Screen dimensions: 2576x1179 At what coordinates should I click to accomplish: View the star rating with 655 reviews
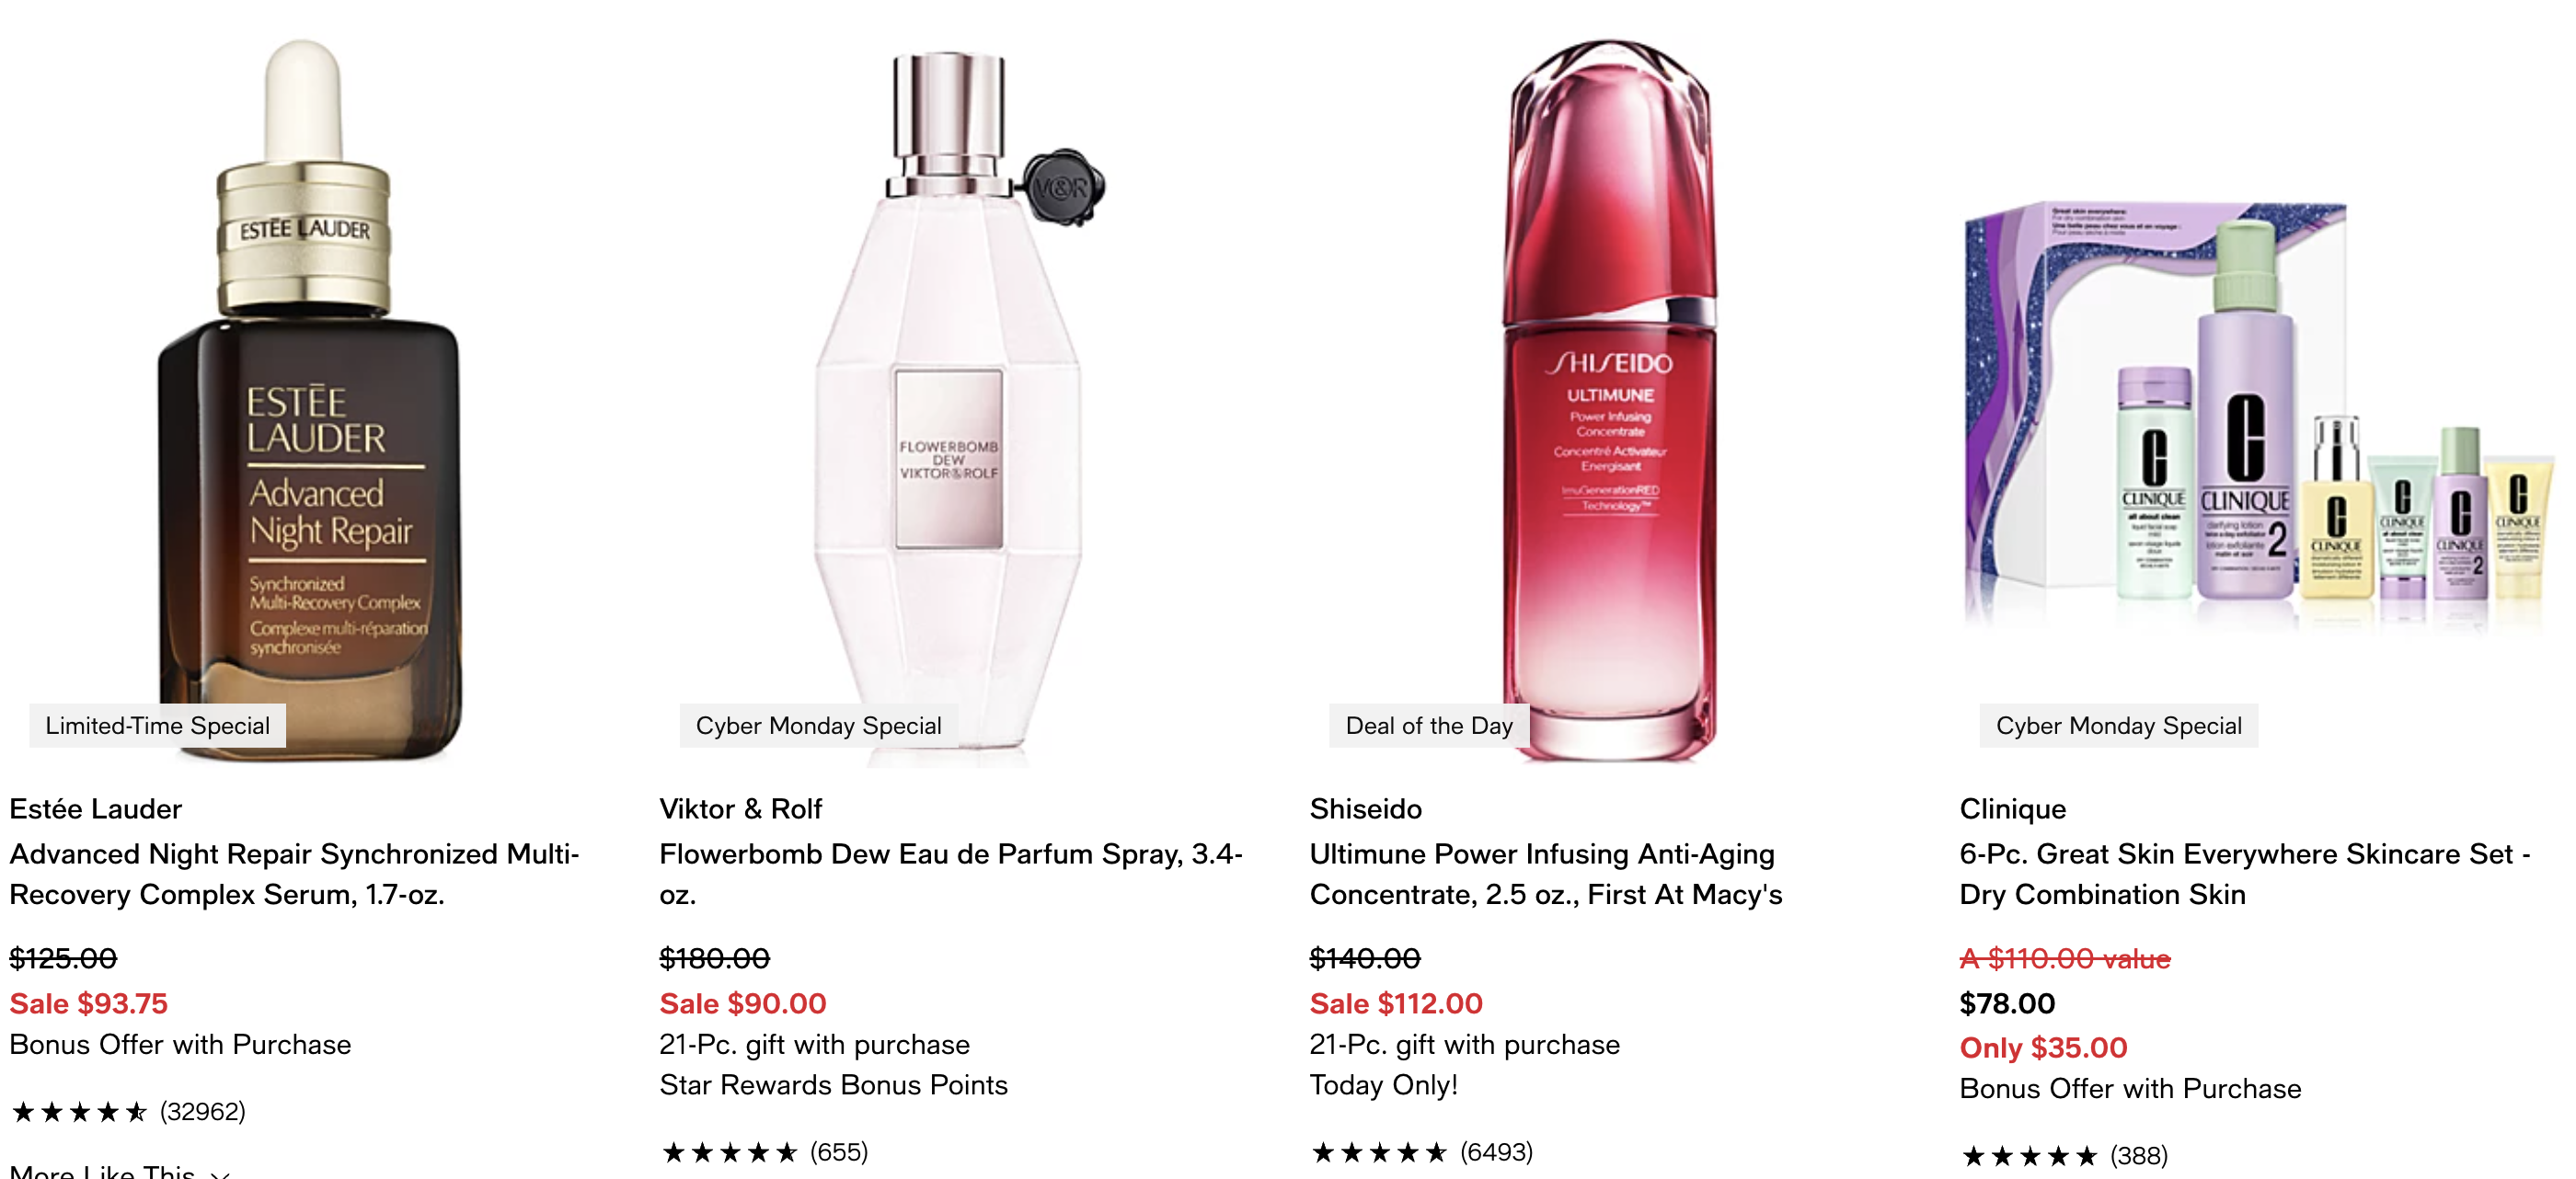tap(729, 1152)
